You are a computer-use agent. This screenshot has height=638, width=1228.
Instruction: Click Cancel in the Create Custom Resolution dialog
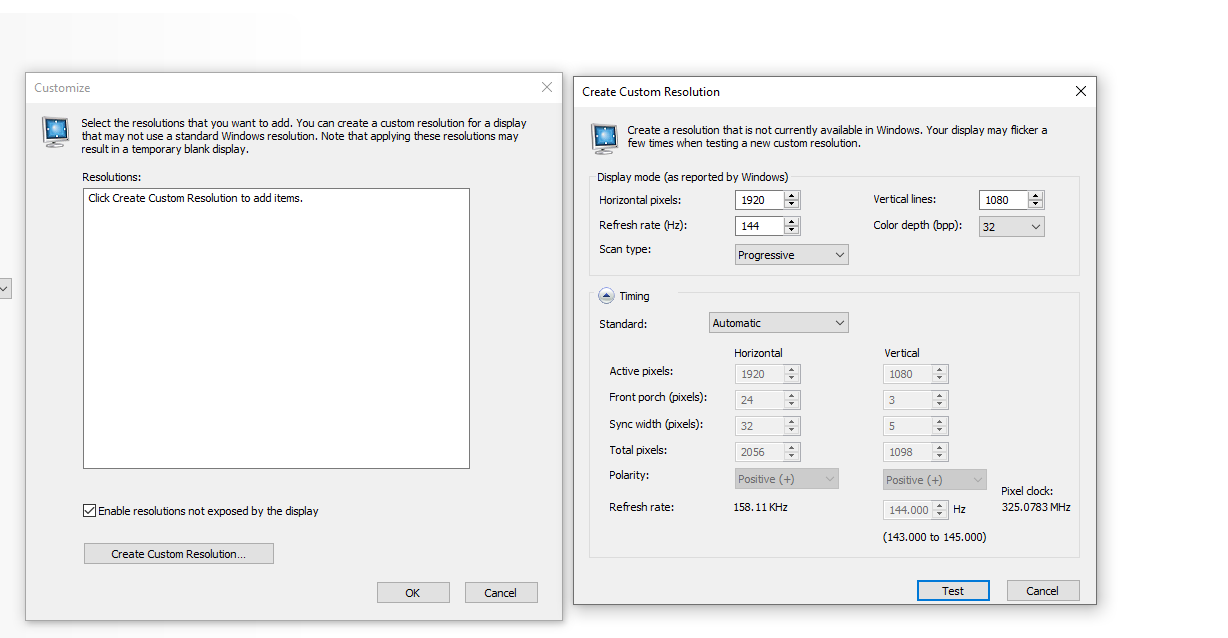point(1043,590)
